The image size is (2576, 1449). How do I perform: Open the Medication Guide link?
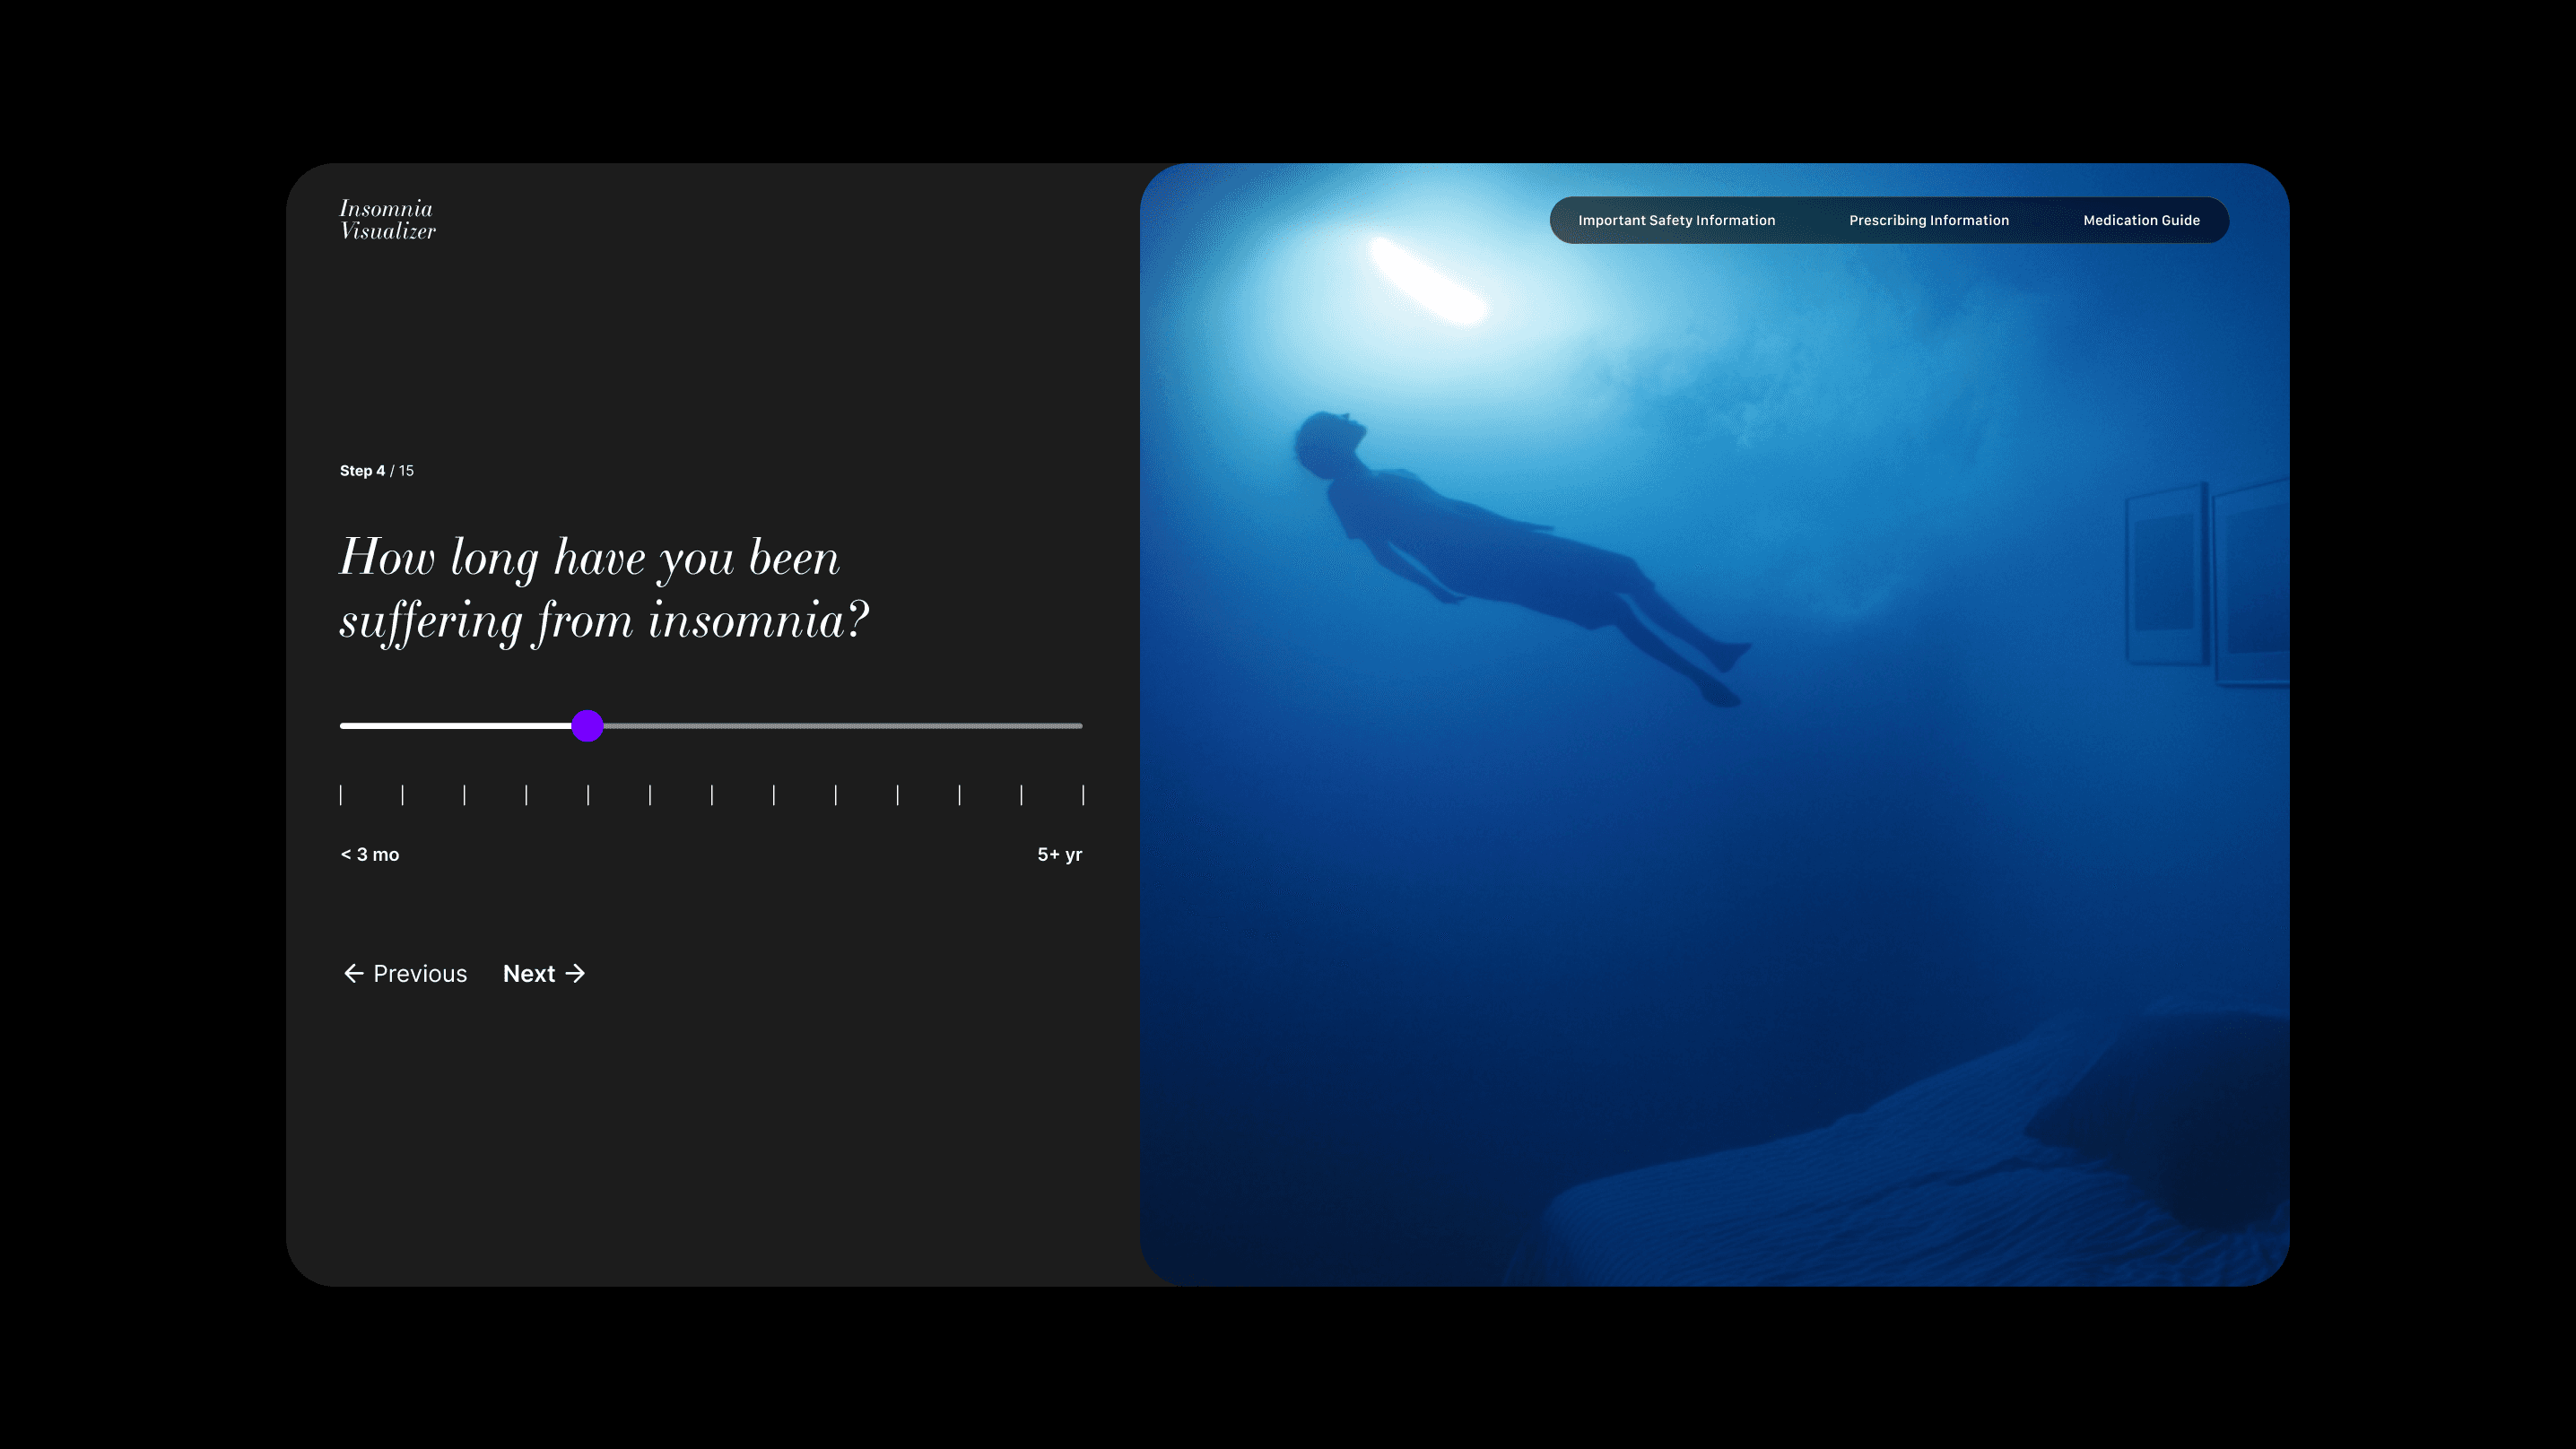tap(2140, 220)
